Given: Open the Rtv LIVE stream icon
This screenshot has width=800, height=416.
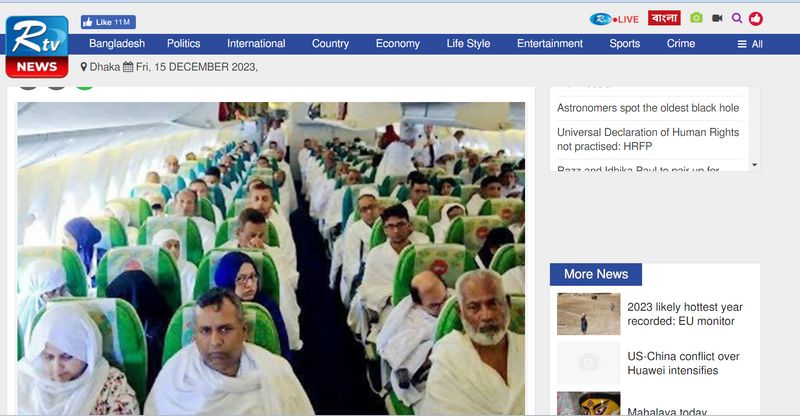Looking at the screenshot, I should click(614, 19).
